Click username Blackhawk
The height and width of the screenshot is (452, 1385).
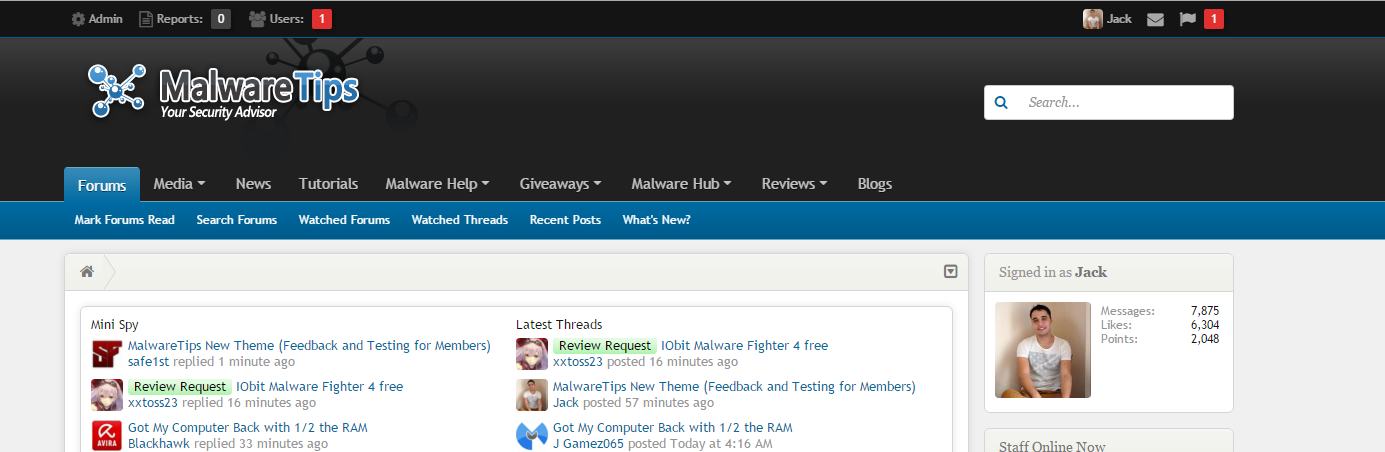pyautogui.click(x=159, y=444)
